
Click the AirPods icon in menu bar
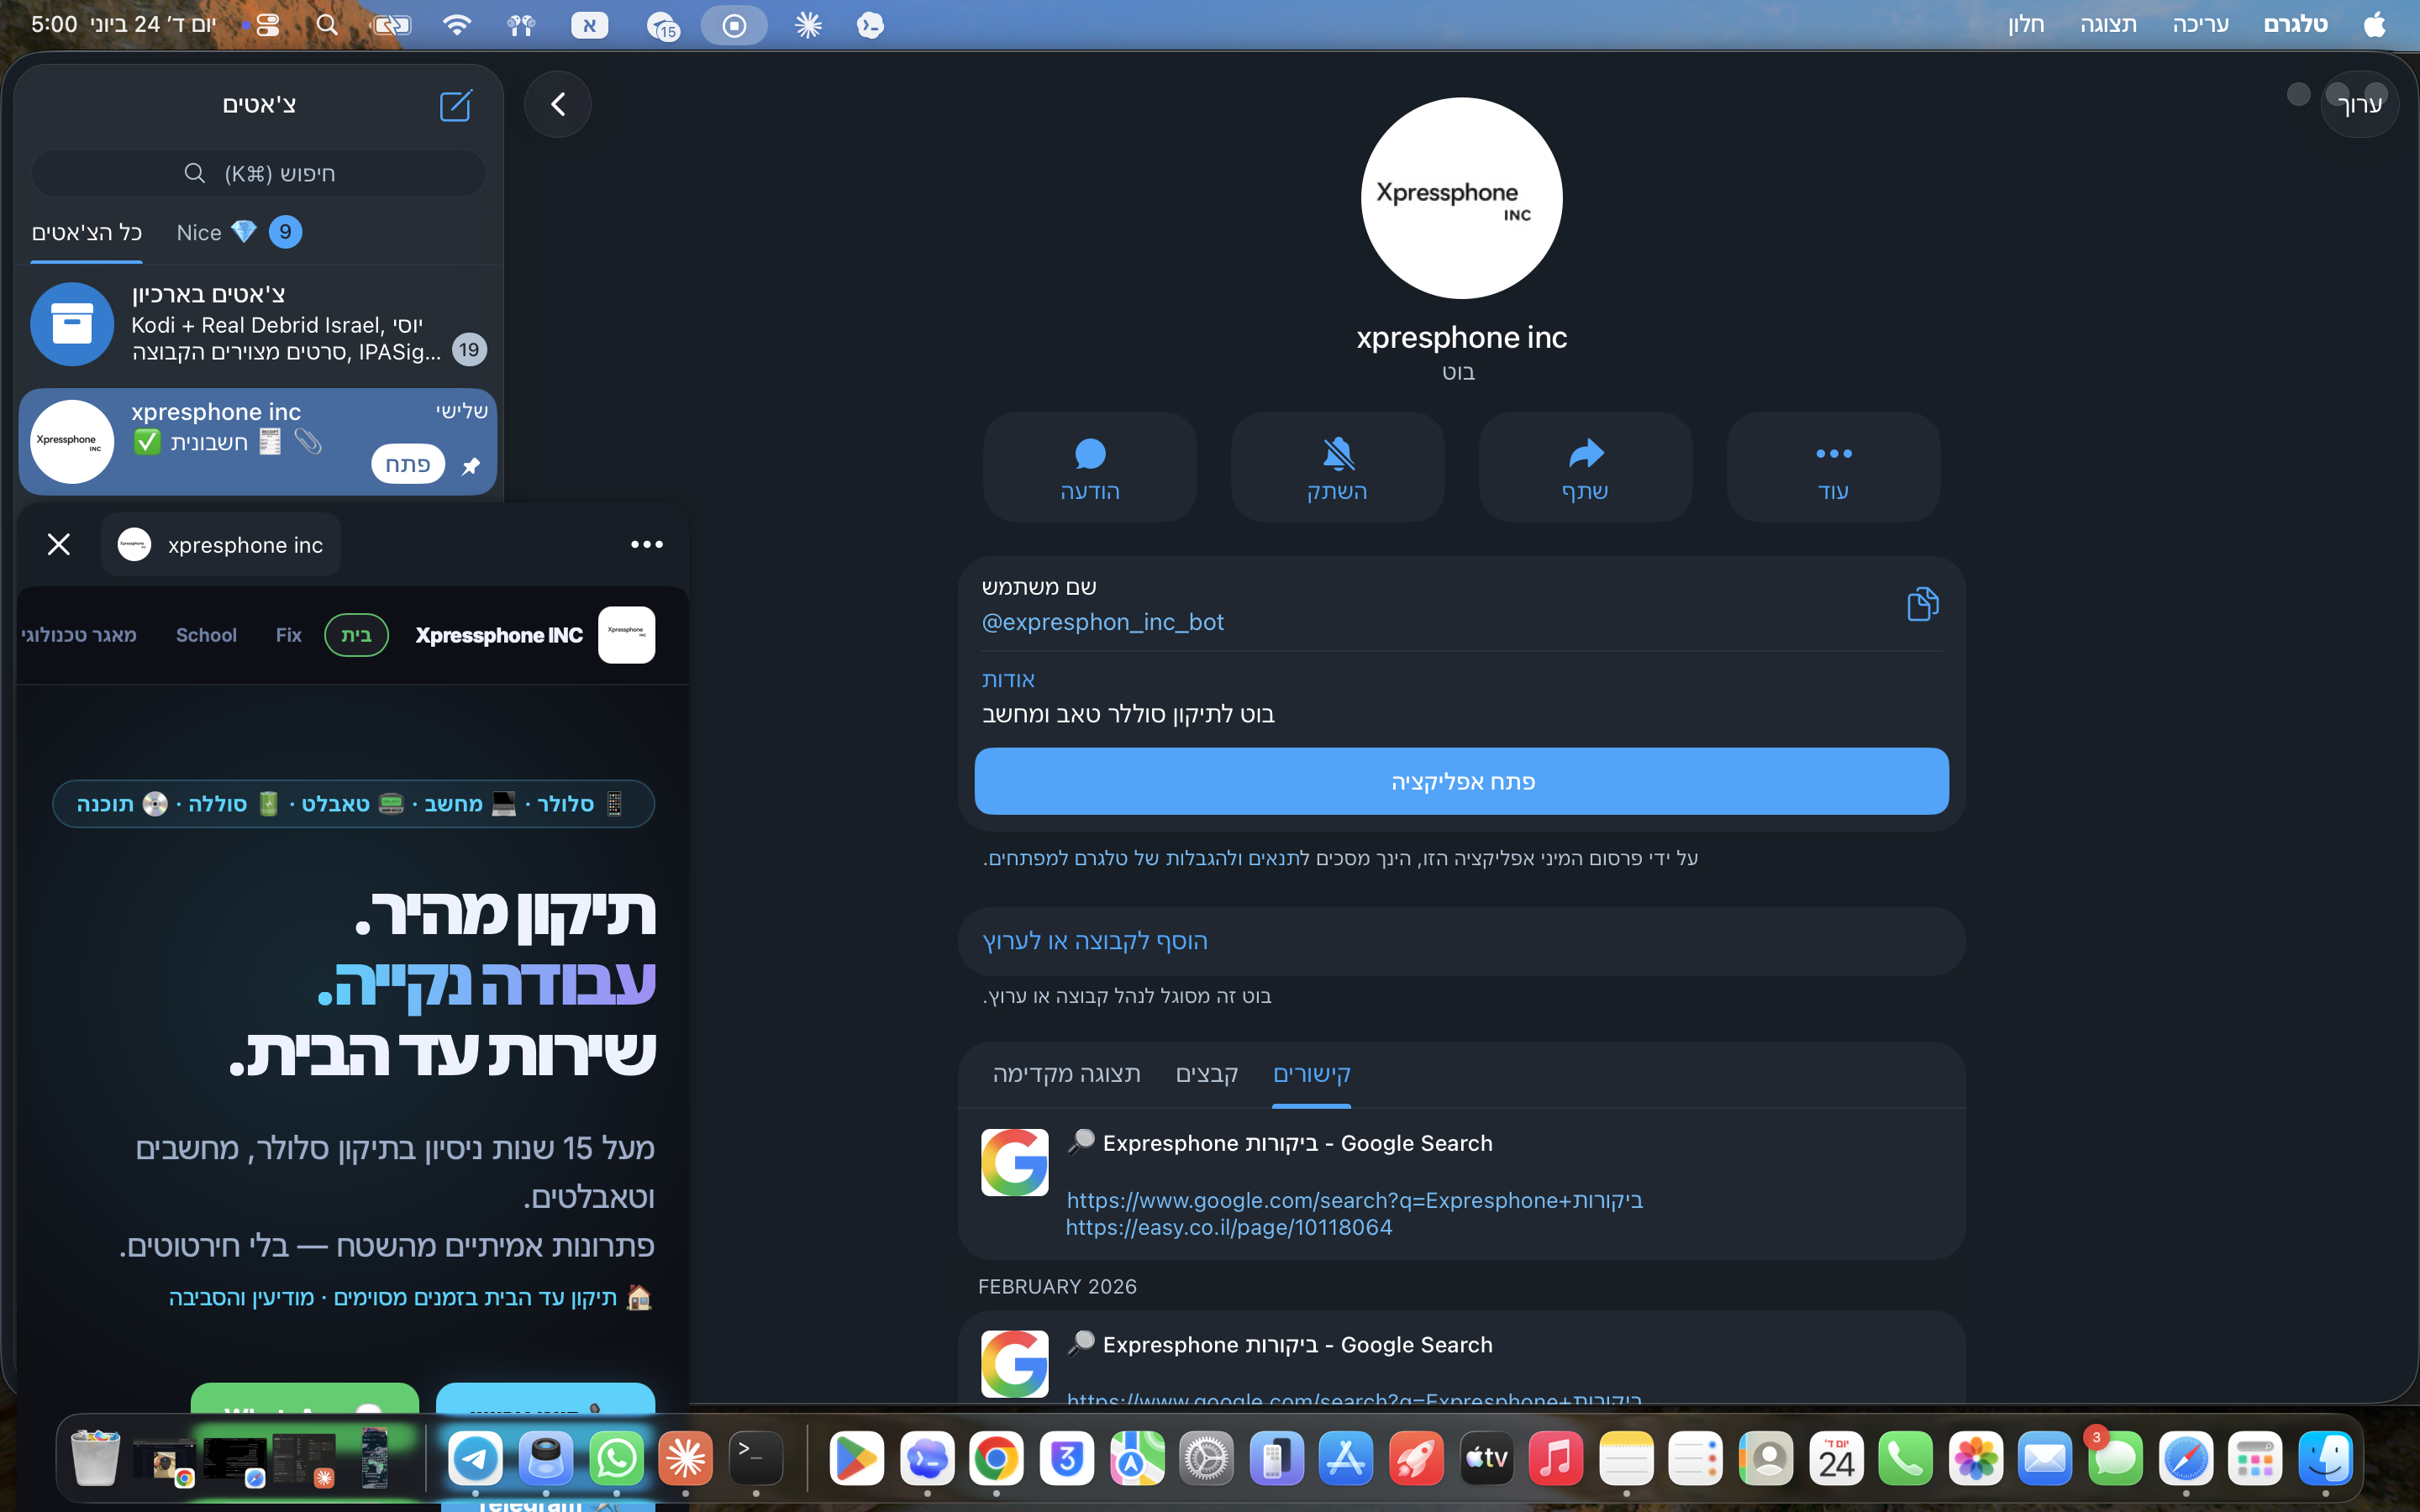521,25
